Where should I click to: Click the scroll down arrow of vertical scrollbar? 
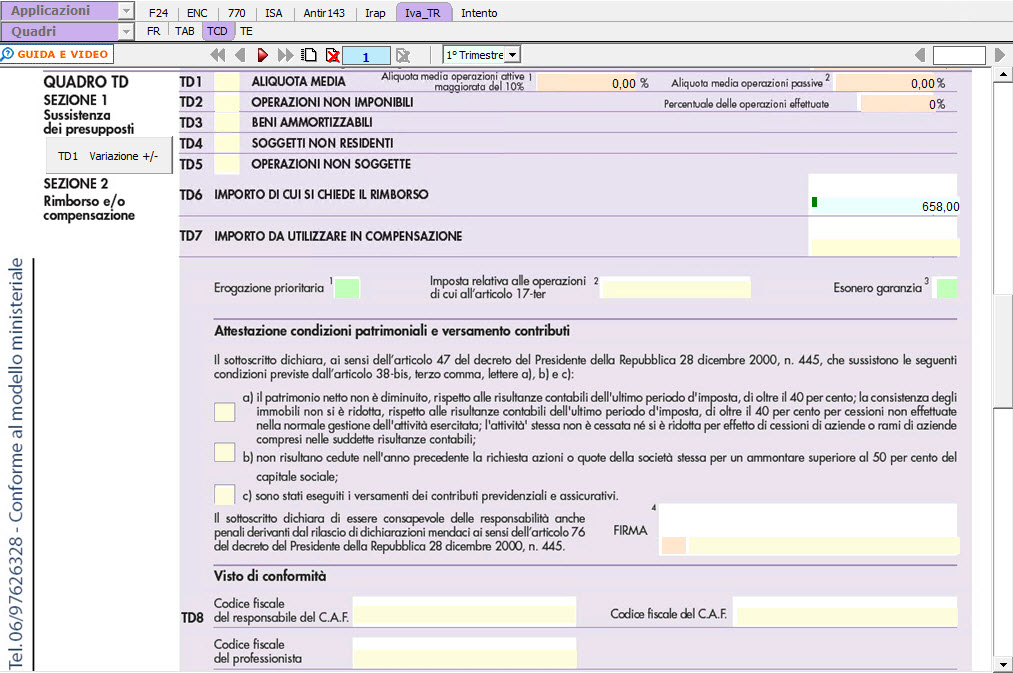(x=1003, y=665)
